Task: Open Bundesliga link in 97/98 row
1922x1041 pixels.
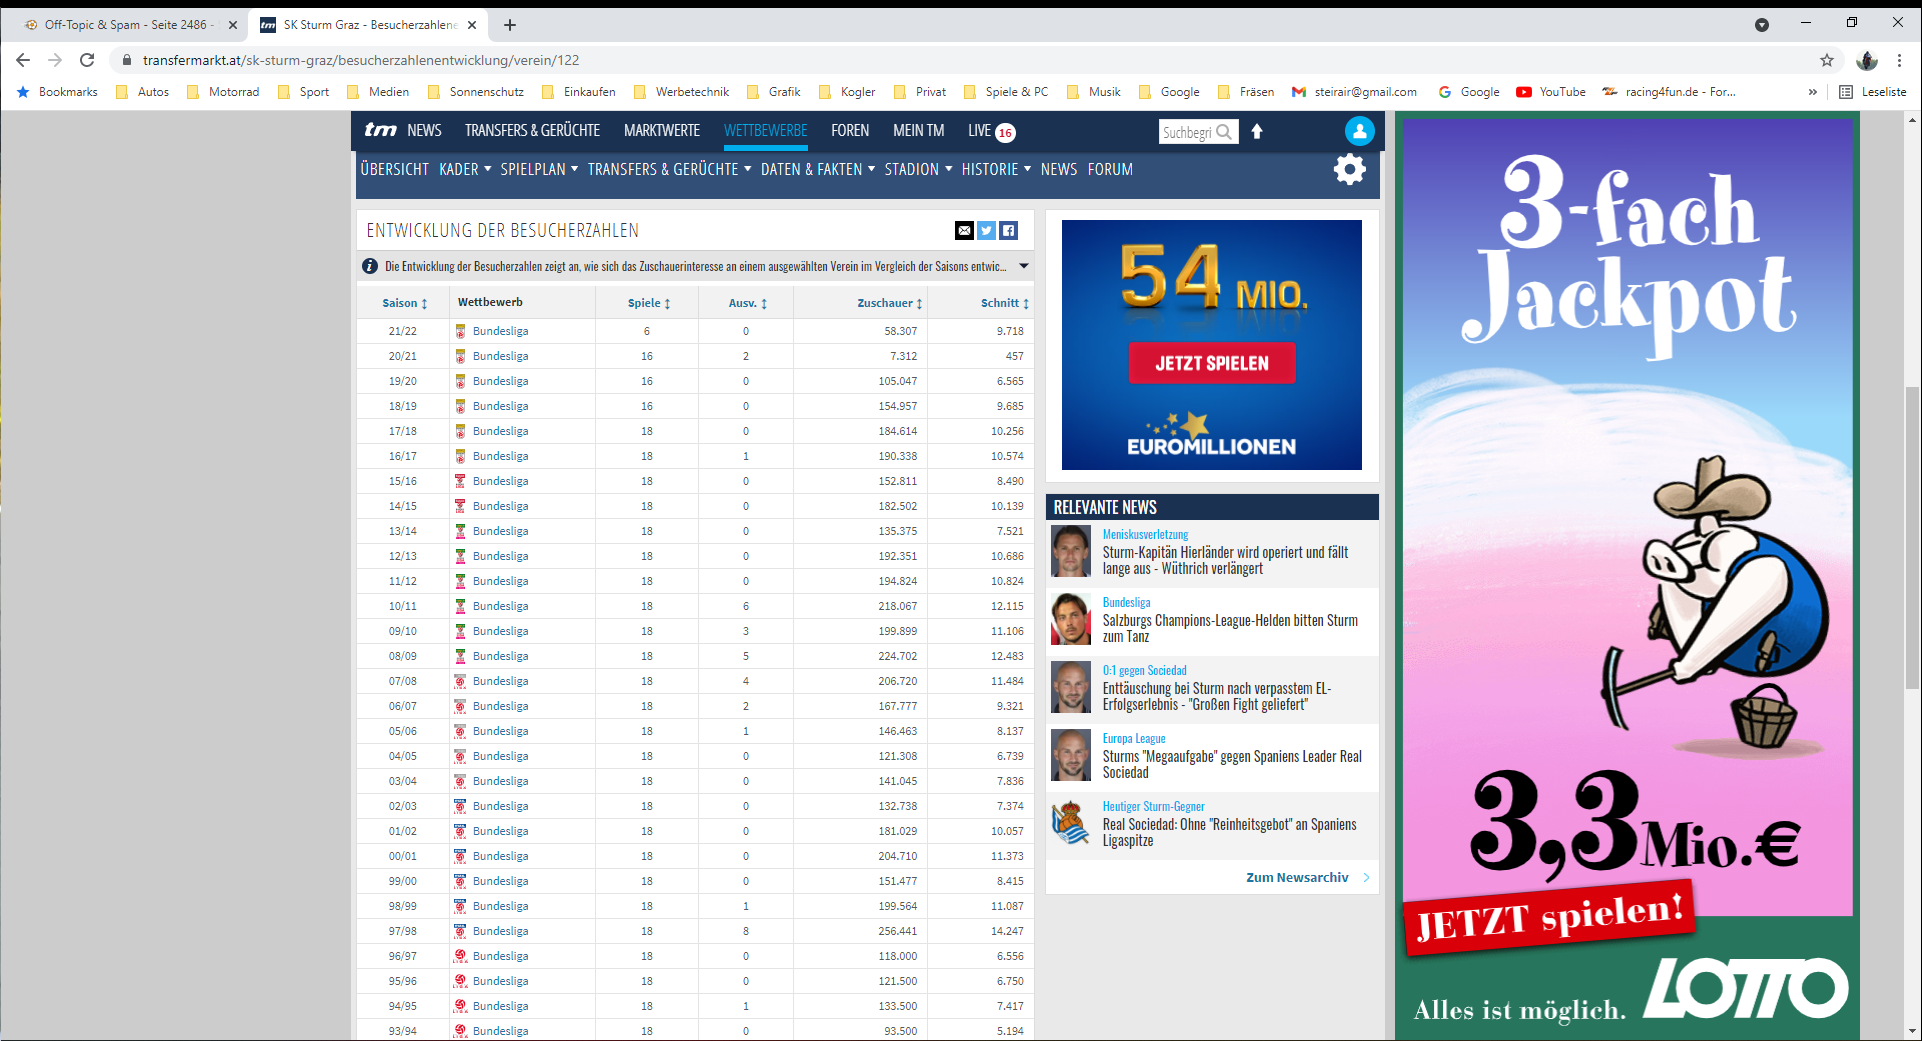Action: point(500,931)
